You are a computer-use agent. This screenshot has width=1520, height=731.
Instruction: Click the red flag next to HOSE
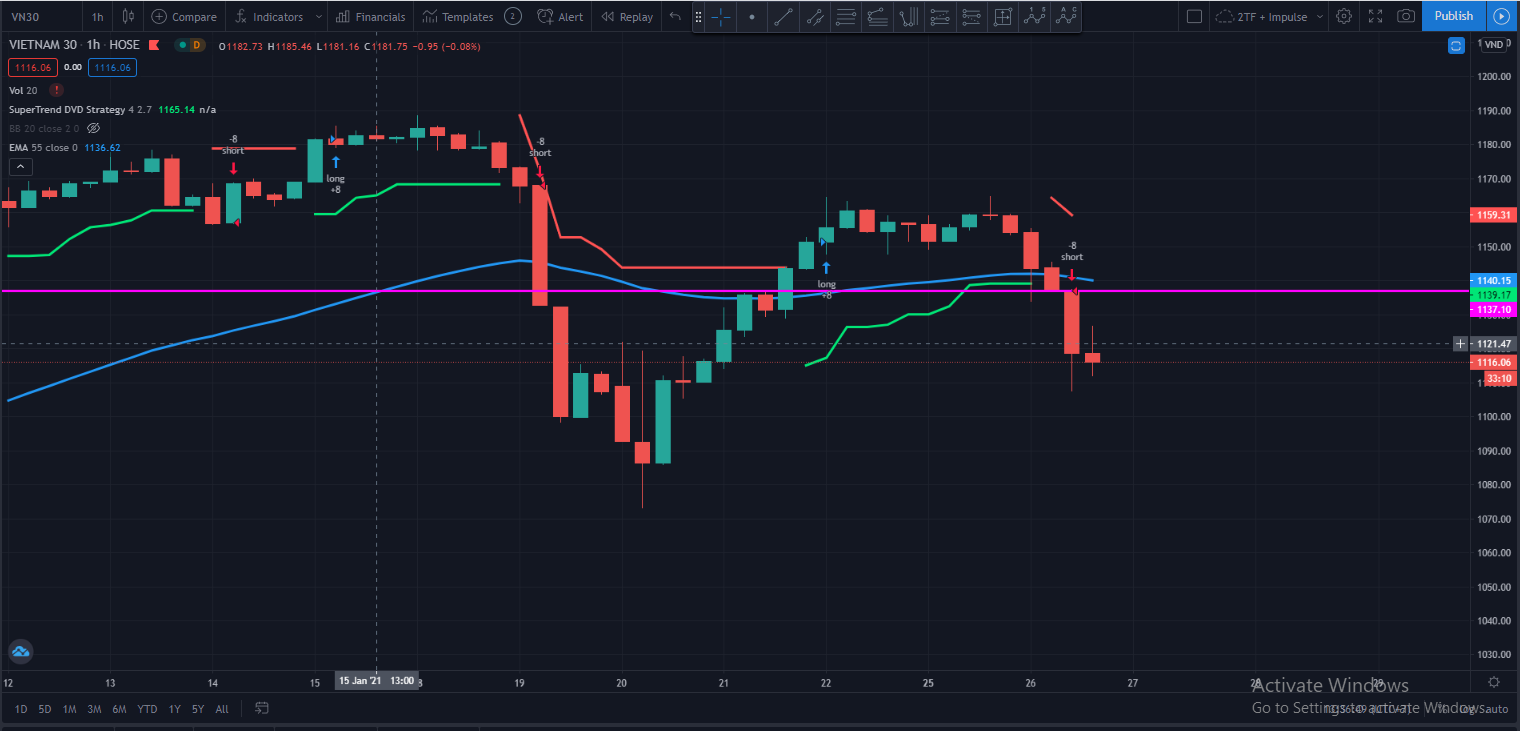pyautogui.click(x=153, y=45)
